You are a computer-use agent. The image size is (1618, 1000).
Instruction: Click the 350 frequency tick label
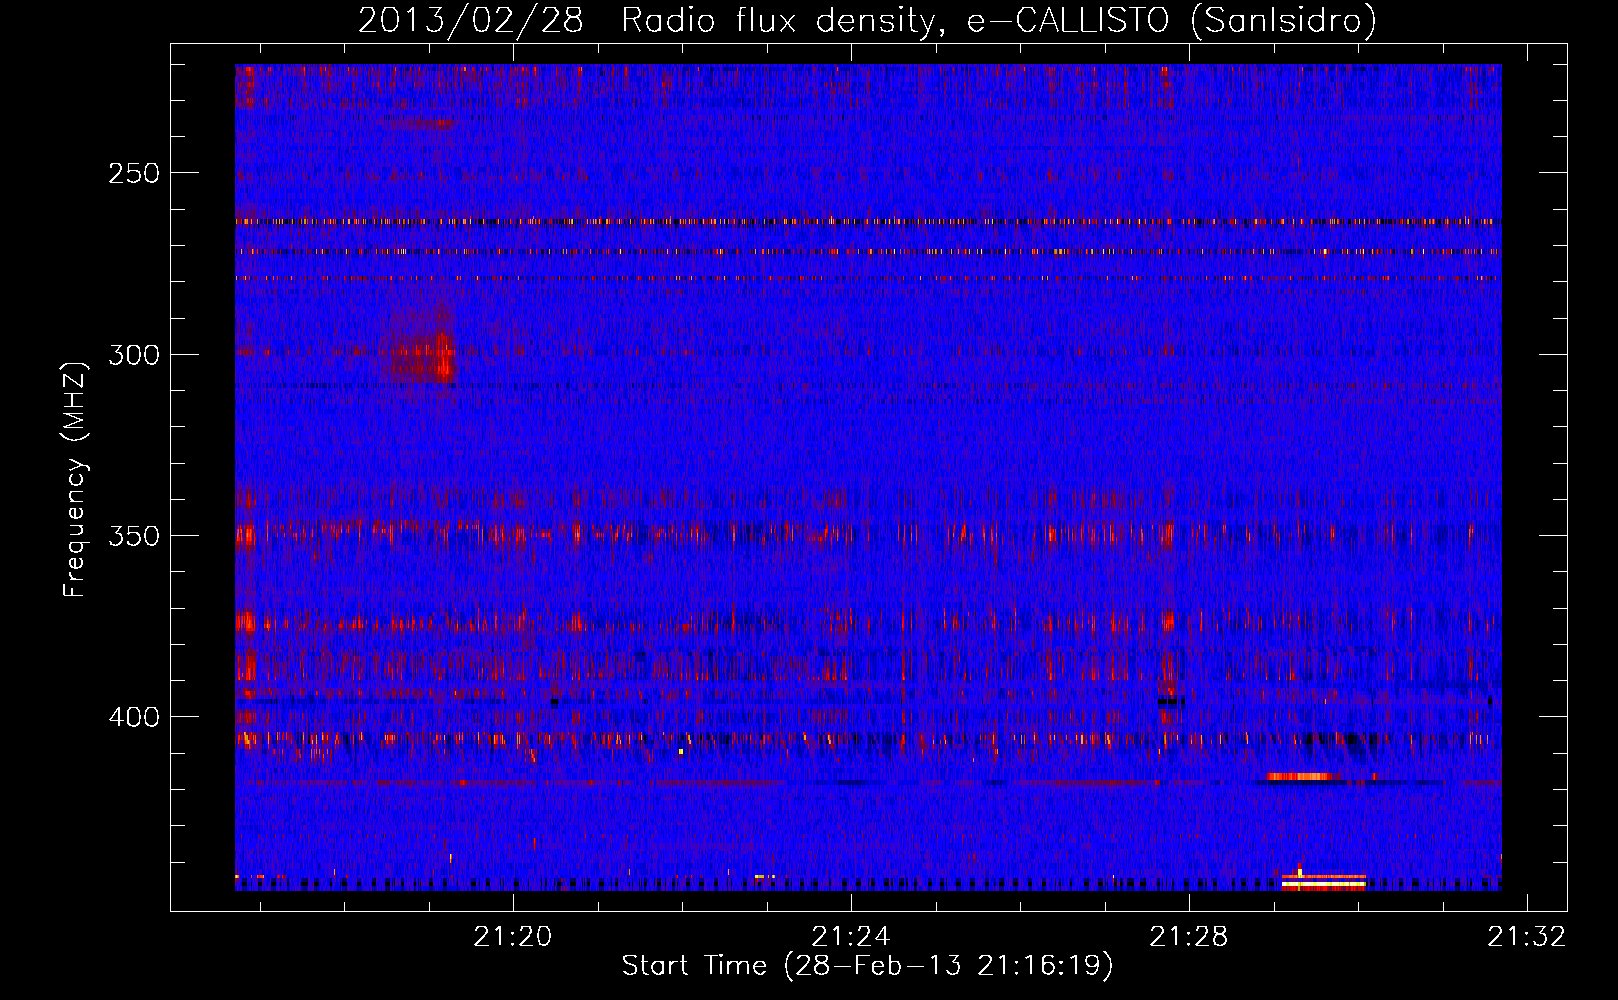pos(134,536)
